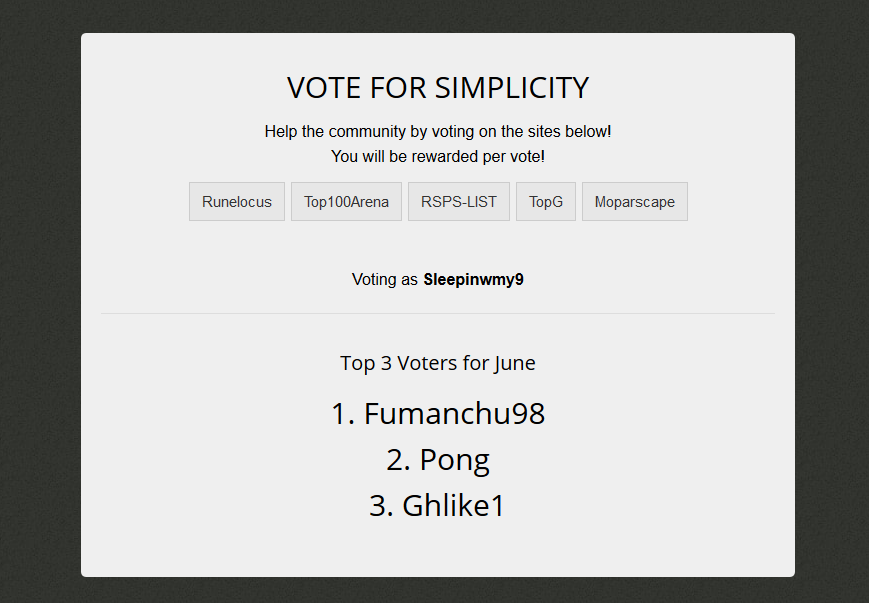The width and height of the screenshot is (869, 603).
Task: Click the horizontal divider under the username
Action: pyautogui.click(x=437, y=313)
